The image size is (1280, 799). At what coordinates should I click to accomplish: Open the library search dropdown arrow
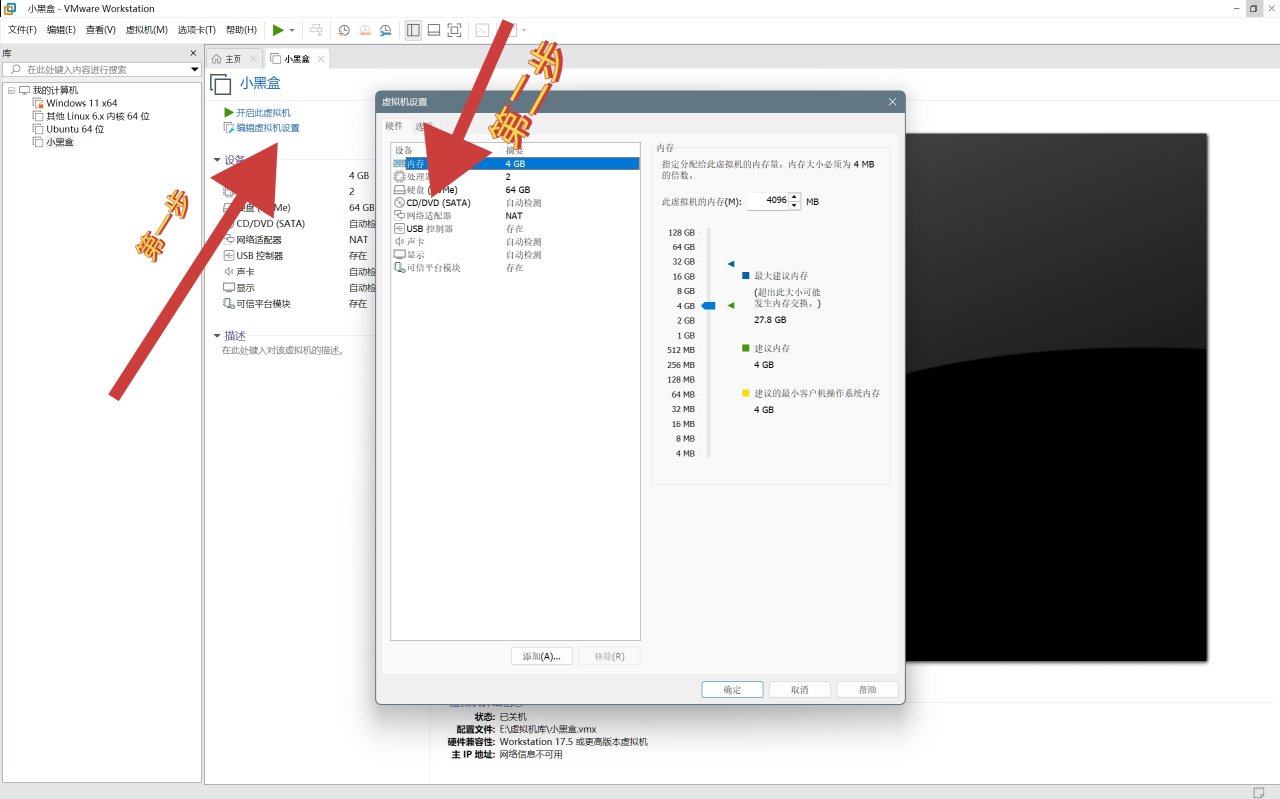coord(195,69)
